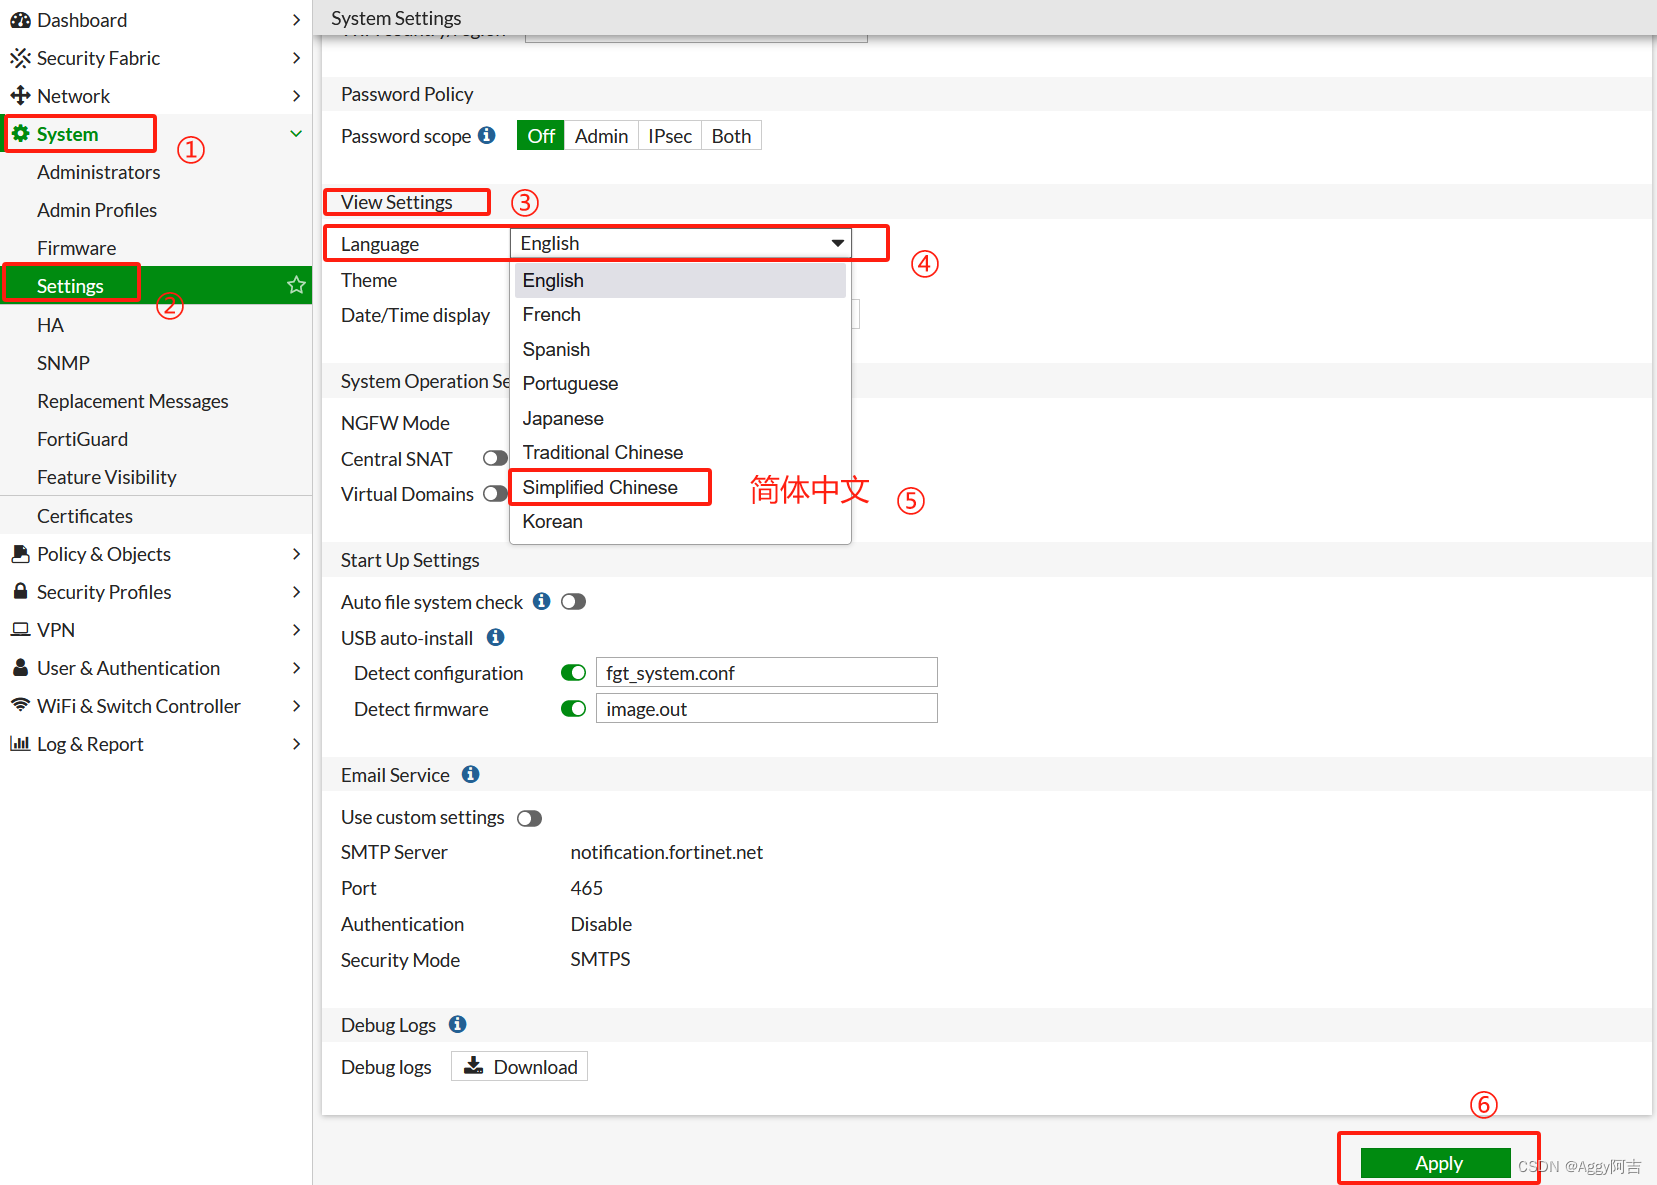
Task: Select Both password scope
Action: (731, 135)
